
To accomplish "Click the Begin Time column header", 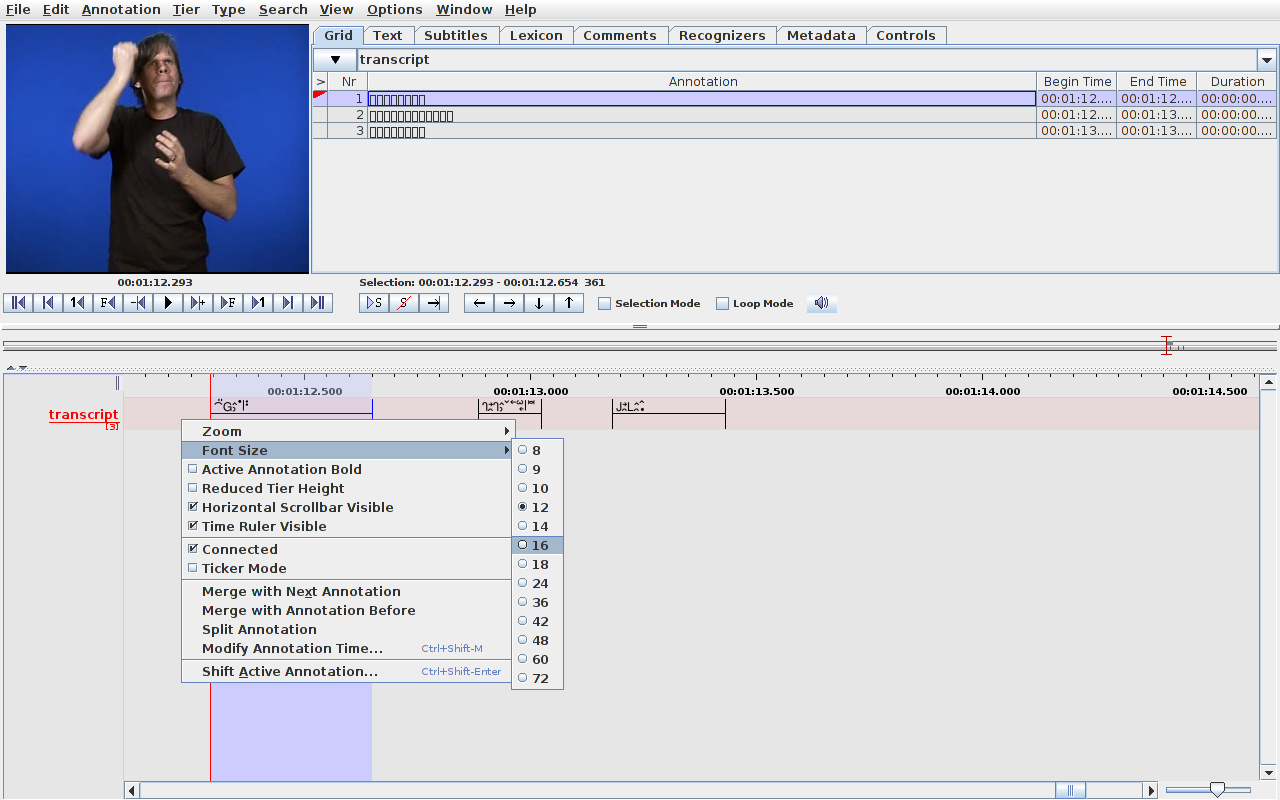I will tap(1077, 82).
